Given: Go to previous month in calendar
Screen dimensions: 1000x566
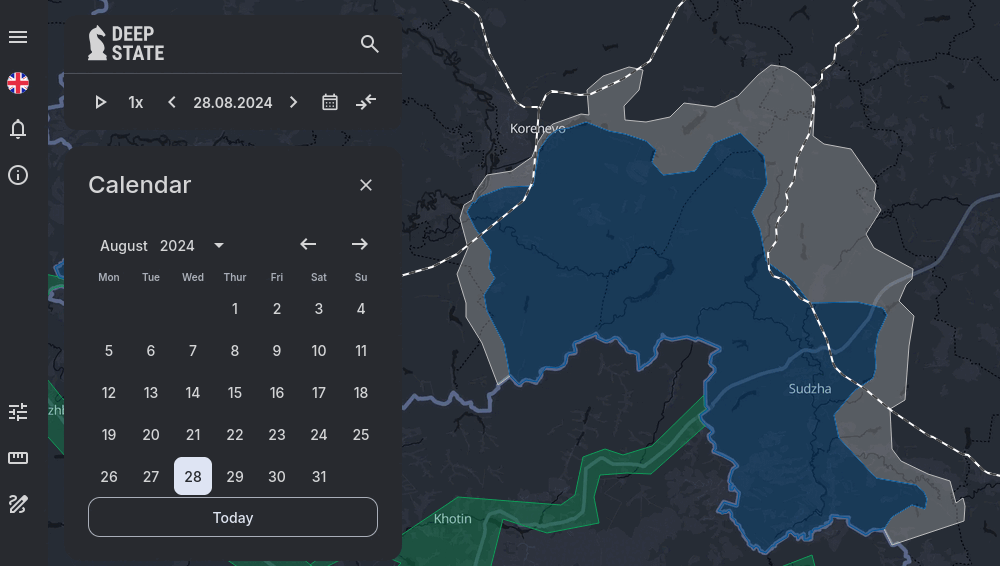Looking at the screenshot, I should click(x=308, y=244).
